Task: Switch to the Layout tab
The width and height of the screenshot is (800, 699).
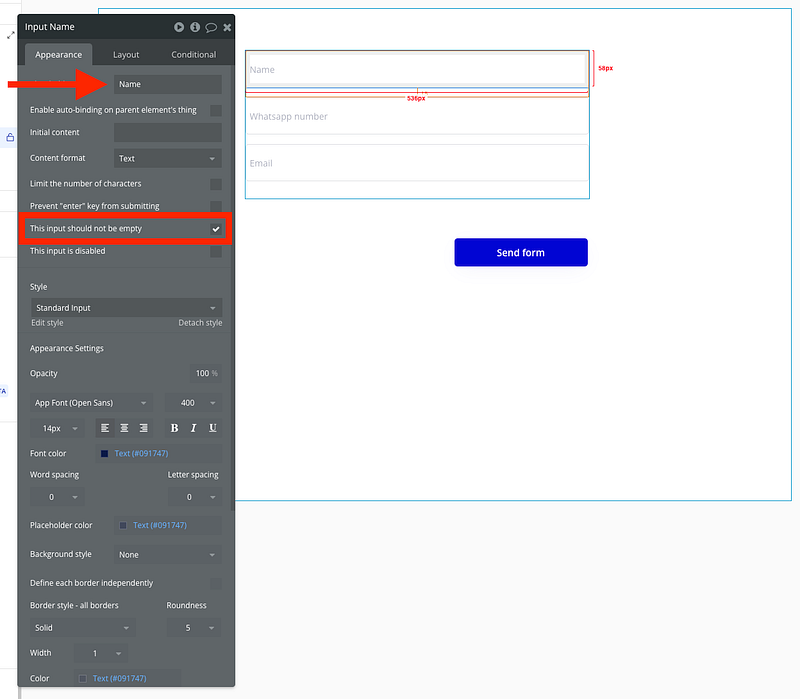Action: [x=126, y=54]
